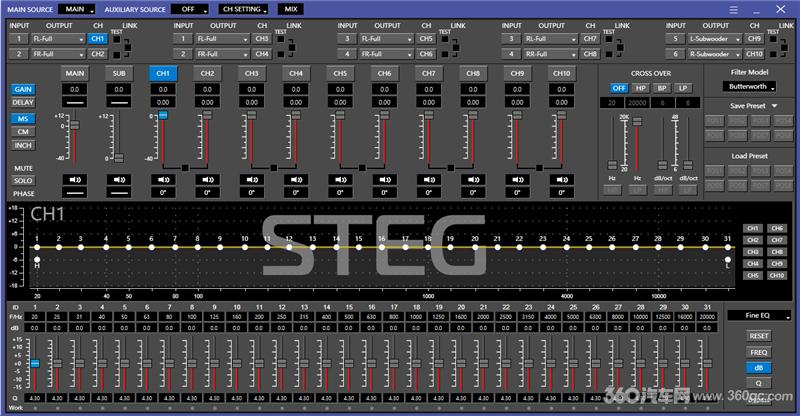Click the link square between CH9 and CH10 faders

point(539,168)
